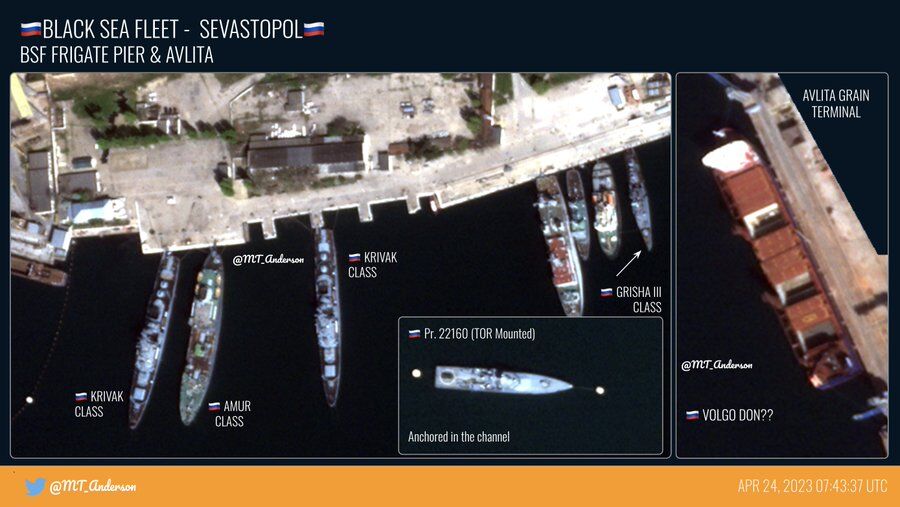900x507 pixels.
Task: Click the Russian flag before BLACK SEA FLEET
Action: tap(31, 29)
